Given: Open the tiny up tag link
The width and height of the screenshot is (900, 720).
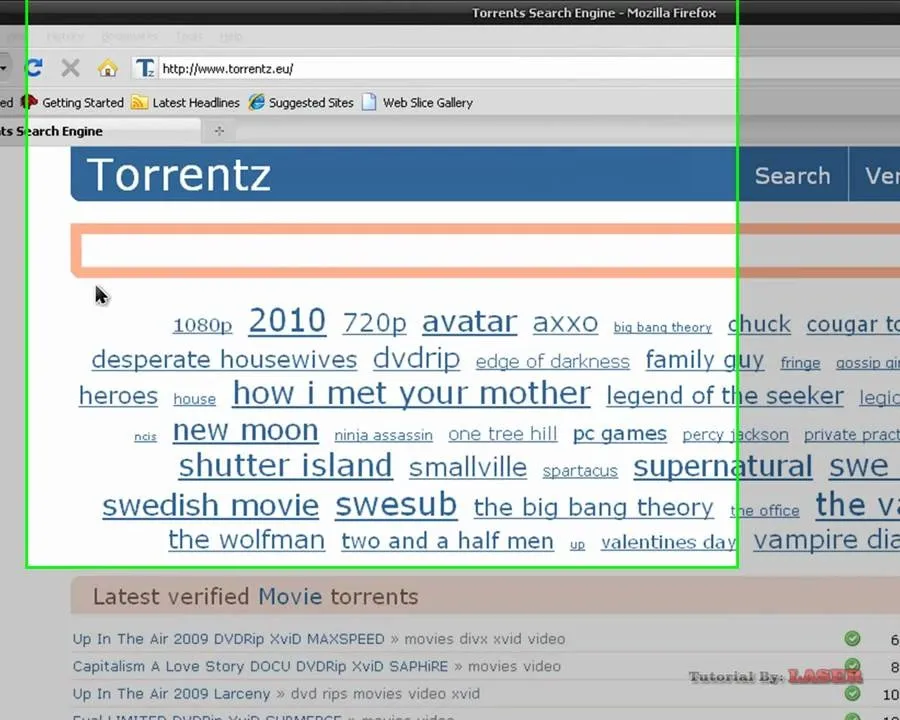Looking at the screenshot, I should click(577, 545).
